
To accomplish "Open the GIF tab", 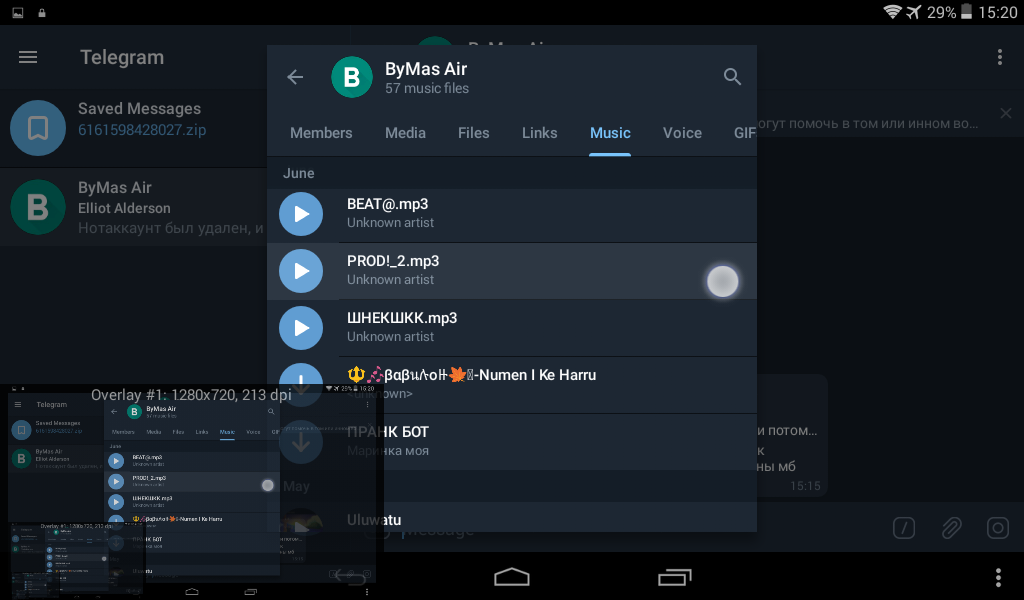I will pos(744,133).
